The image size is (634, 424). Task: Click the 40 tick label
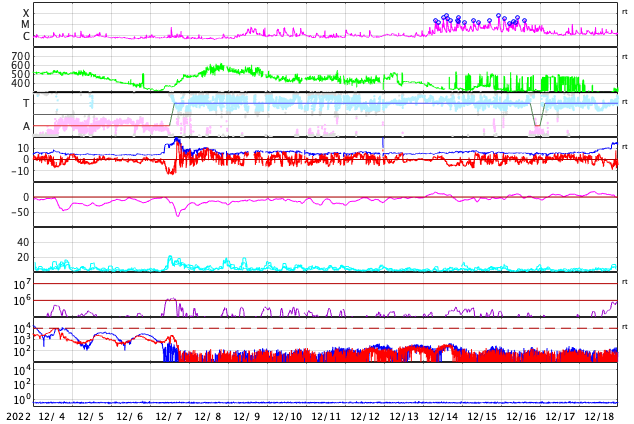coord(23,242)
